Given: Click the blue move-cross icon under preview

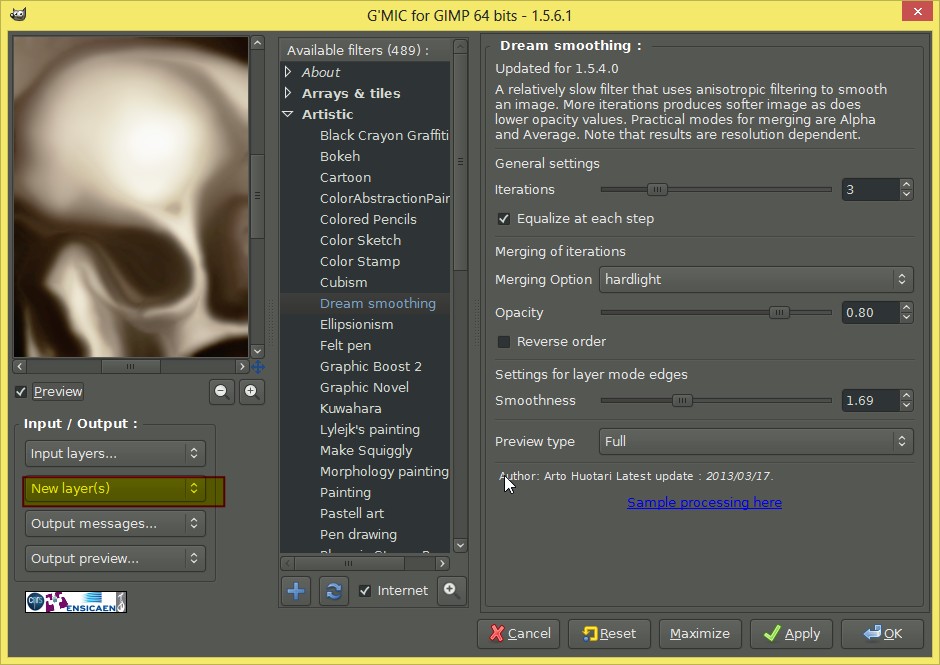Looking at the screenshot, I should pos(258,367).
